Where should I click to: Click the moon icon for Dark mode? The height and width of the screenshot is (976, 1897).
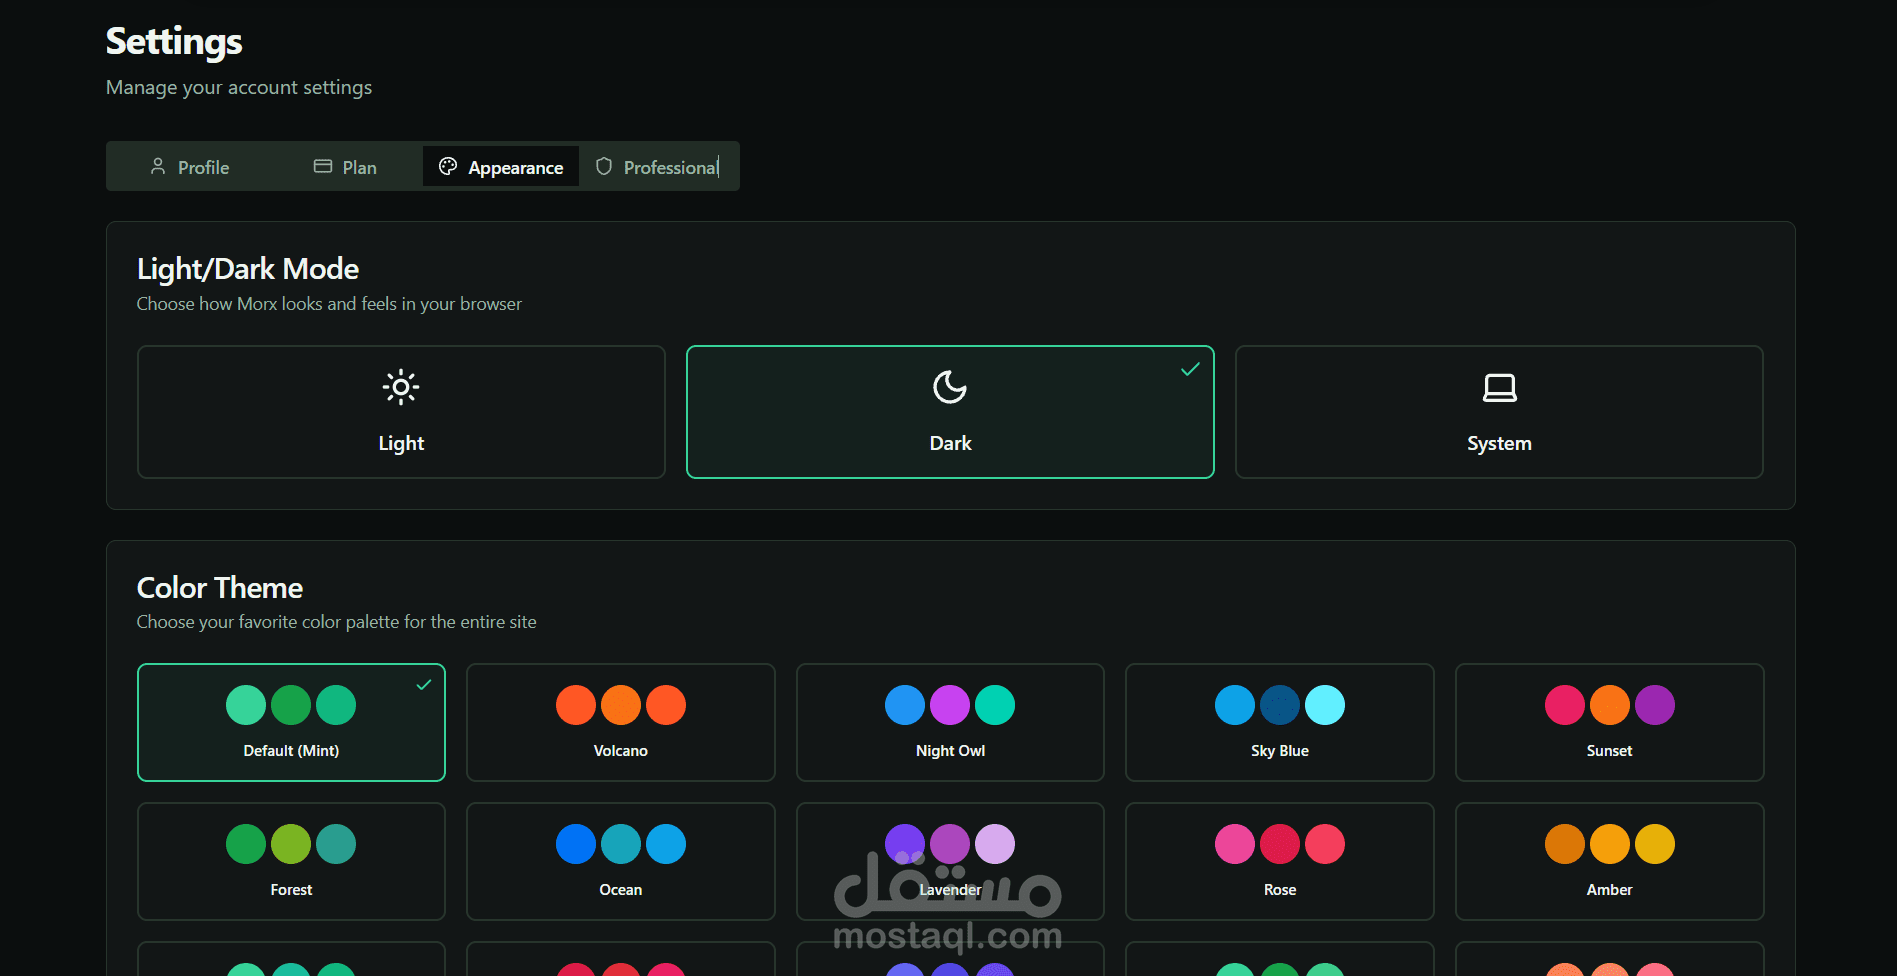(x=950, y=387)
